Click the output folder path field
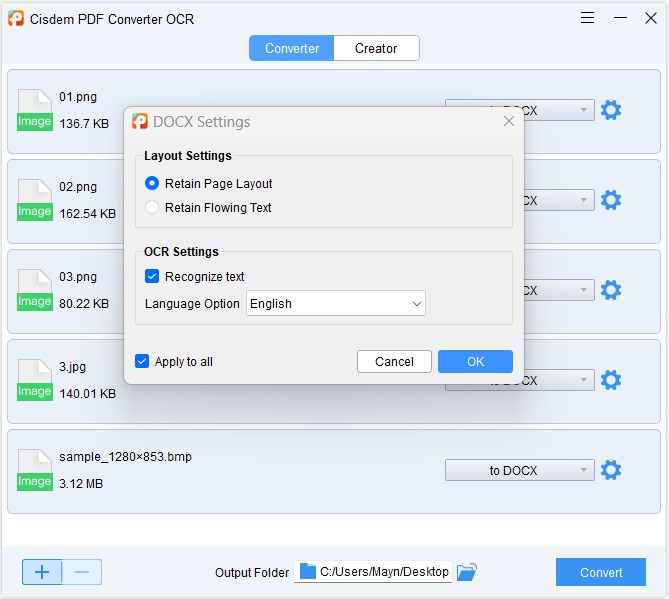The image size is (669, 599). point(373,572)
